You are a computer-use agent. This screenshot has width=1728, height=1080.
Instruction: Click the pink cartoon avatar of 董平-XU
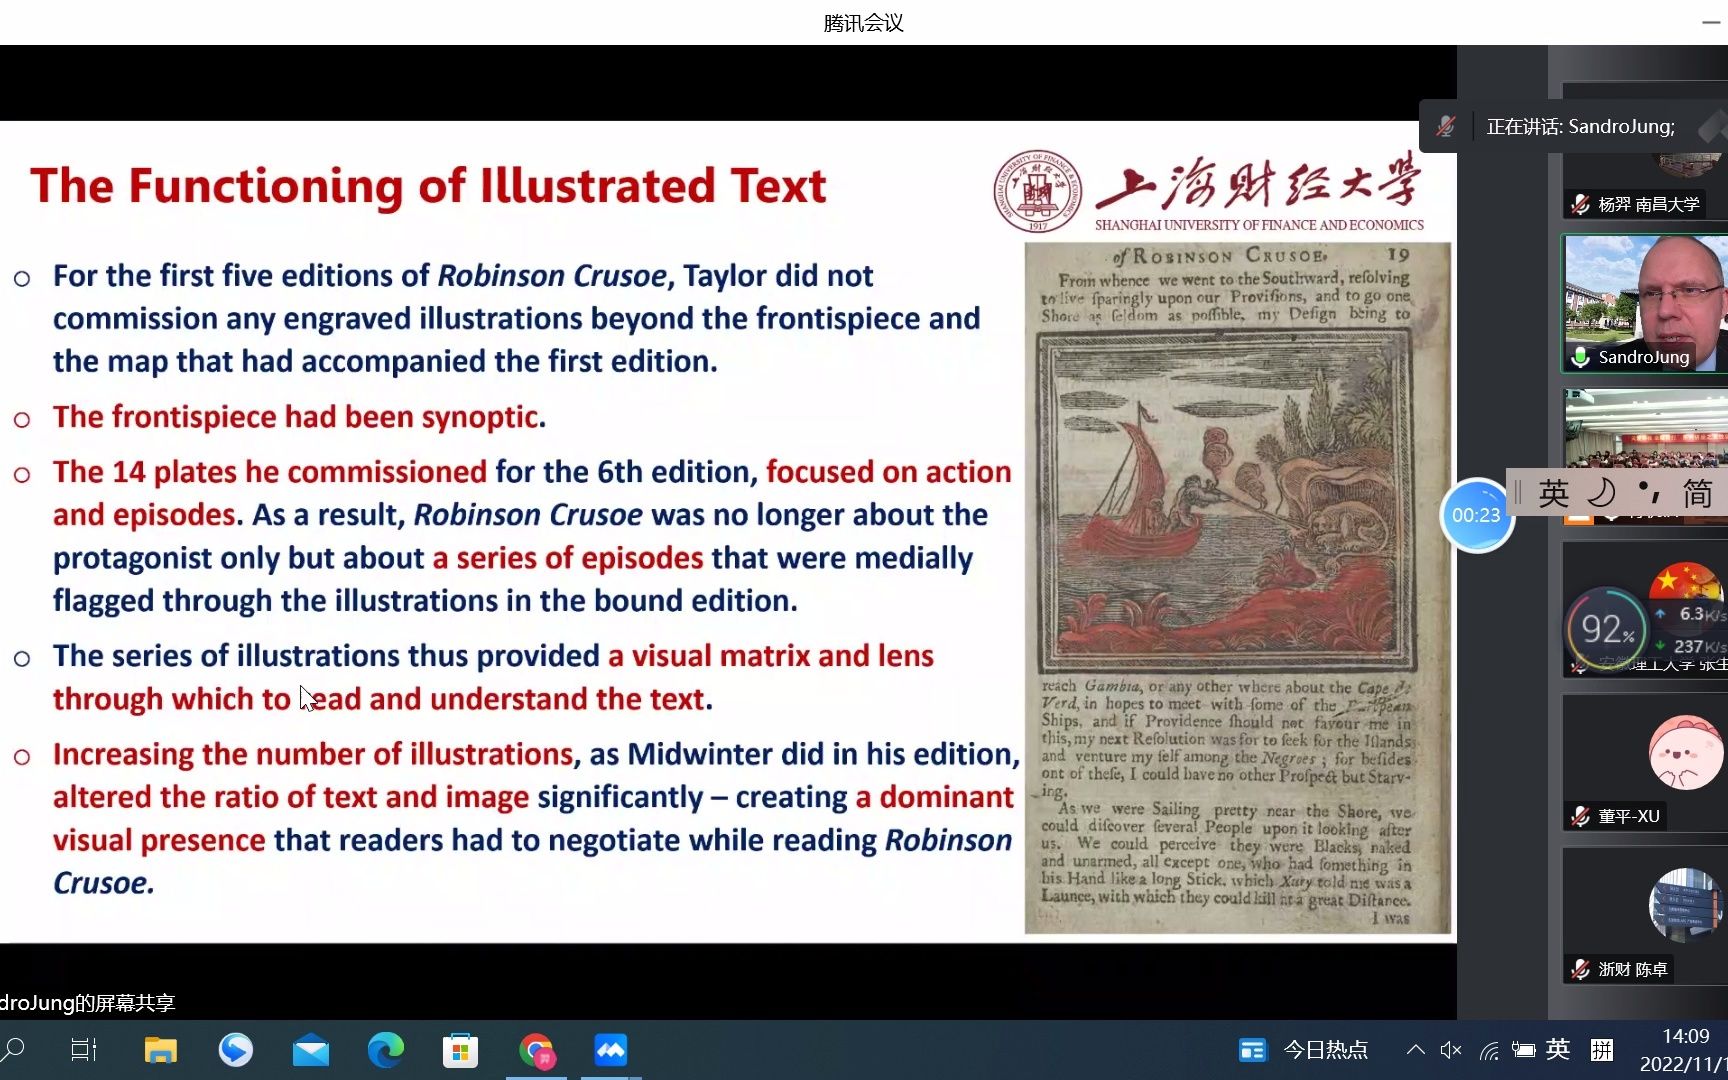coord(1686,752)
